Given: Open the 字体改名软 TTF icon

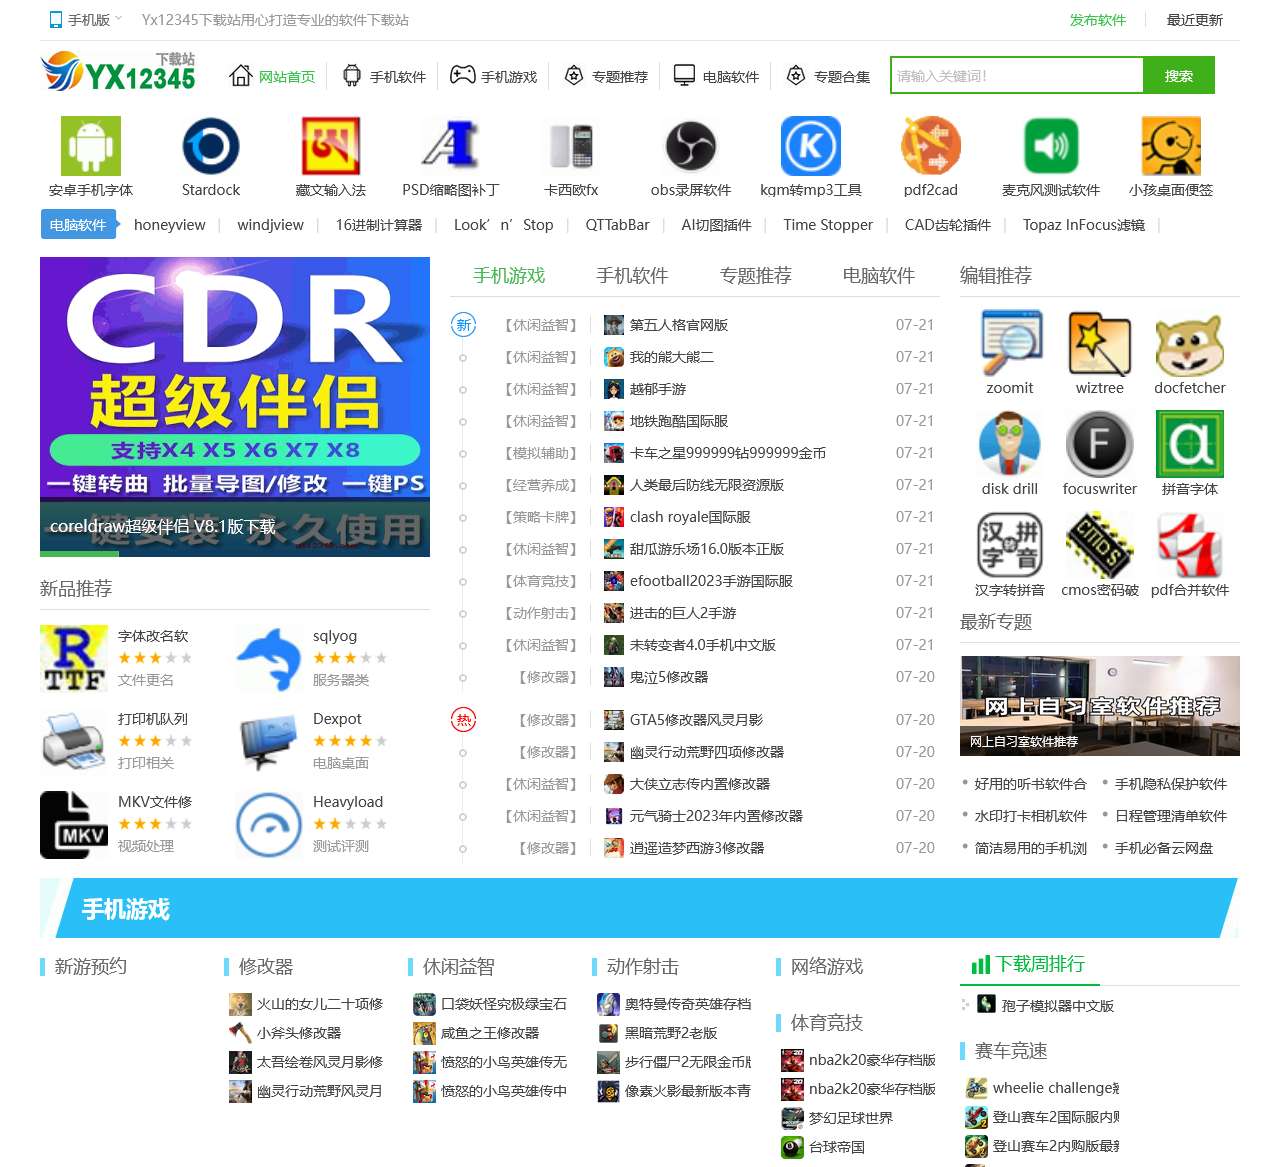Looking at the screenshot, I should pos(74,659).
